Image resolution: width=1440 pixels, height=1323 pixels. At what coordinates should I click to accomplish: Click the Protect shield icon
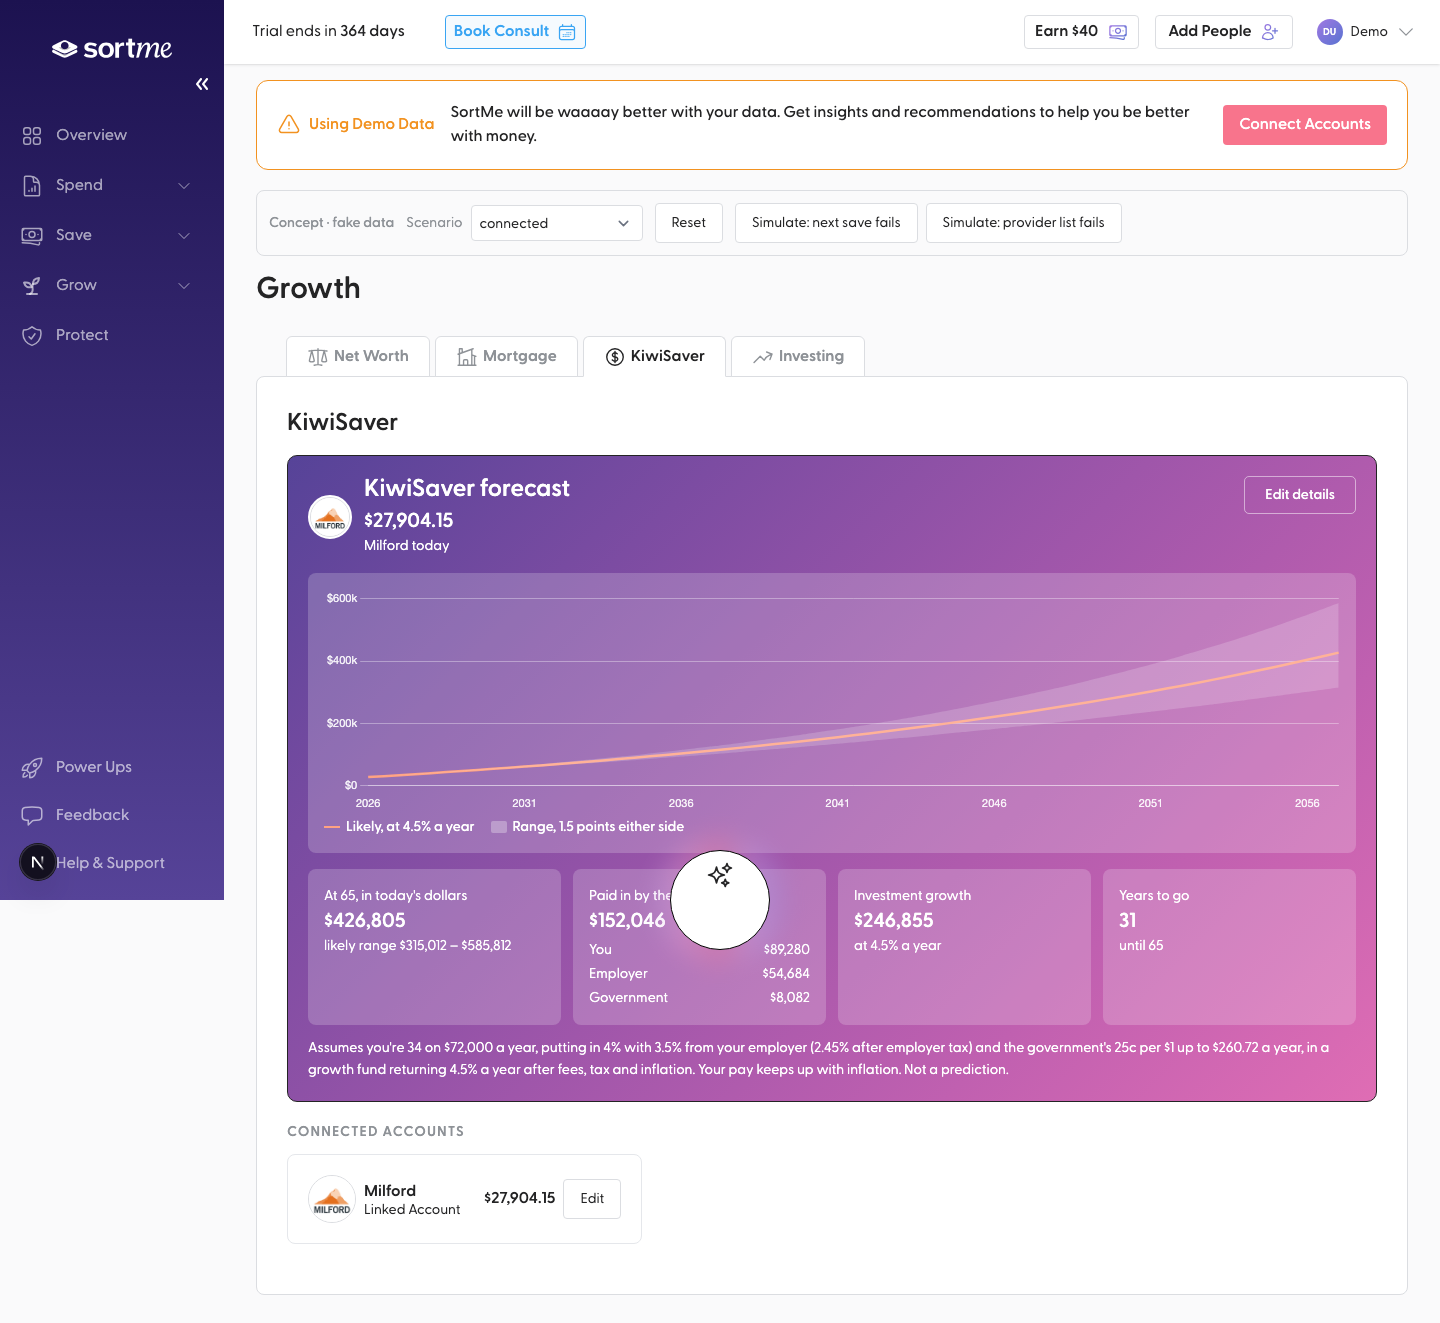pyautogui.click(x=32, y=335)
